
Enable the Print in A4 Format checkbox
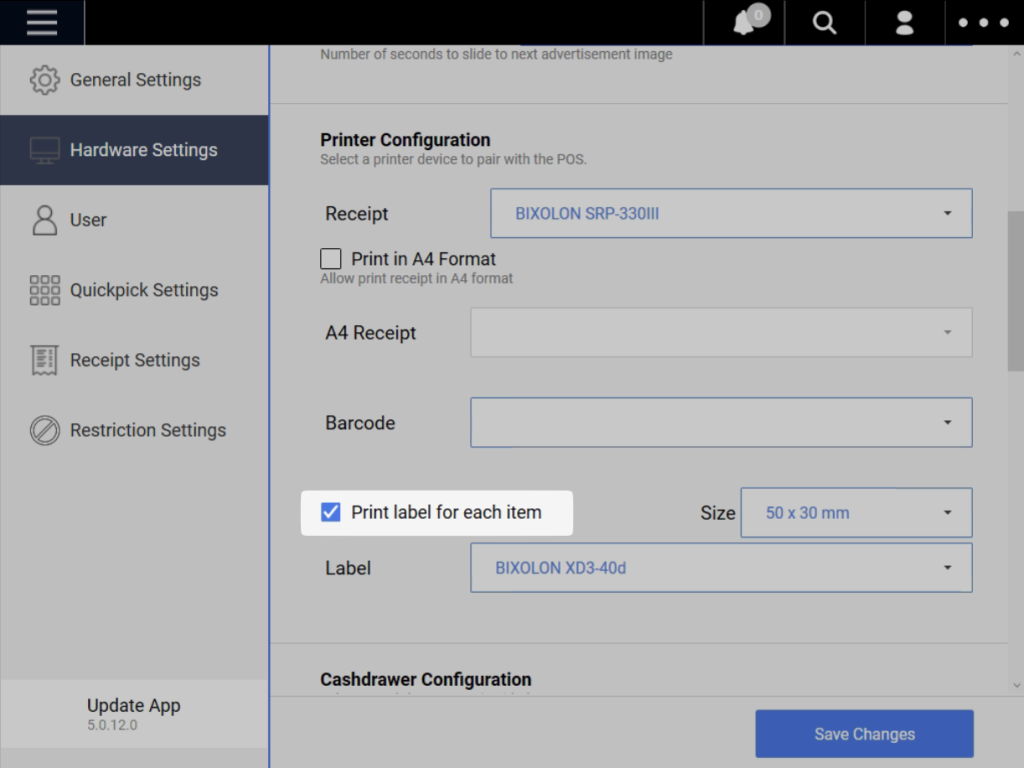click(x=331, y=259)
